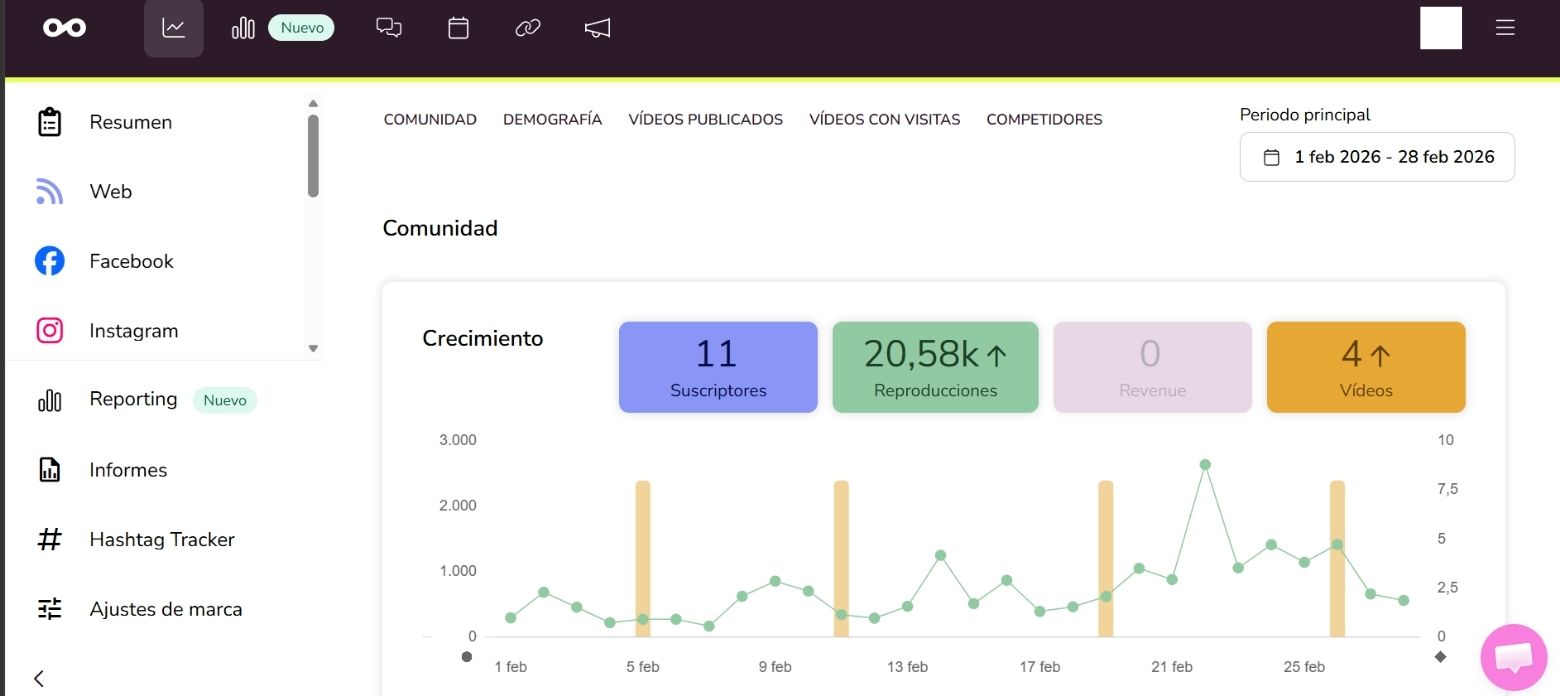The image size is (1560, 696).
Task: Click the Metricool infinity logo
Action: pos(65,28)
